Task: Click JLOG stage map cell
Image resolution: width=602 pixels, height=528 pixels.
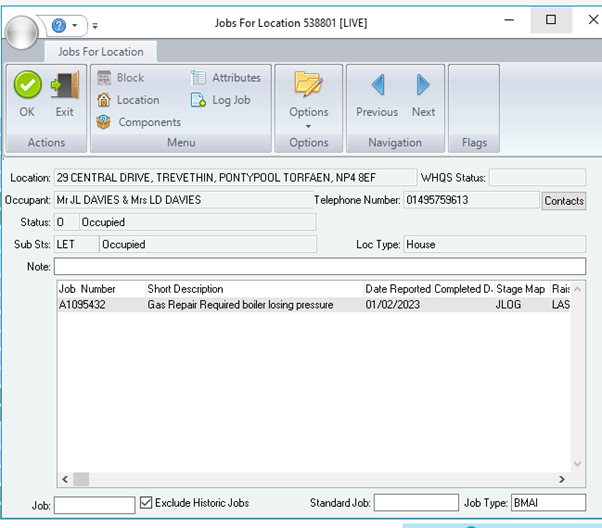Action: click(x=508, y=305)
